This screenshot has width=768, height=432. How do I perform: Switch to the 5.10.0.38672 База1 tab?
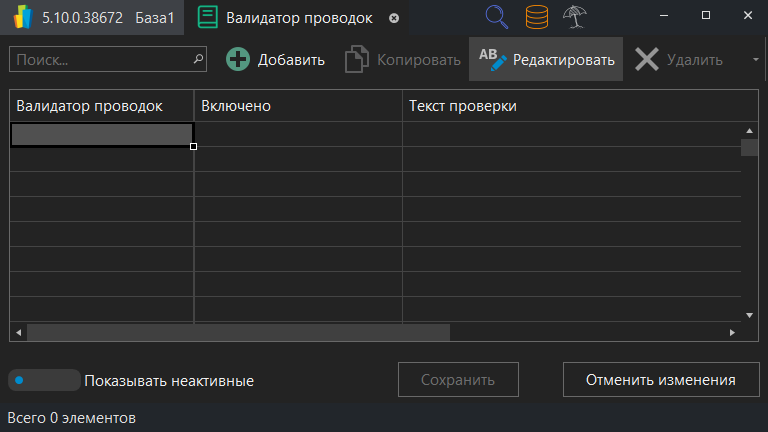coord(92,18)
